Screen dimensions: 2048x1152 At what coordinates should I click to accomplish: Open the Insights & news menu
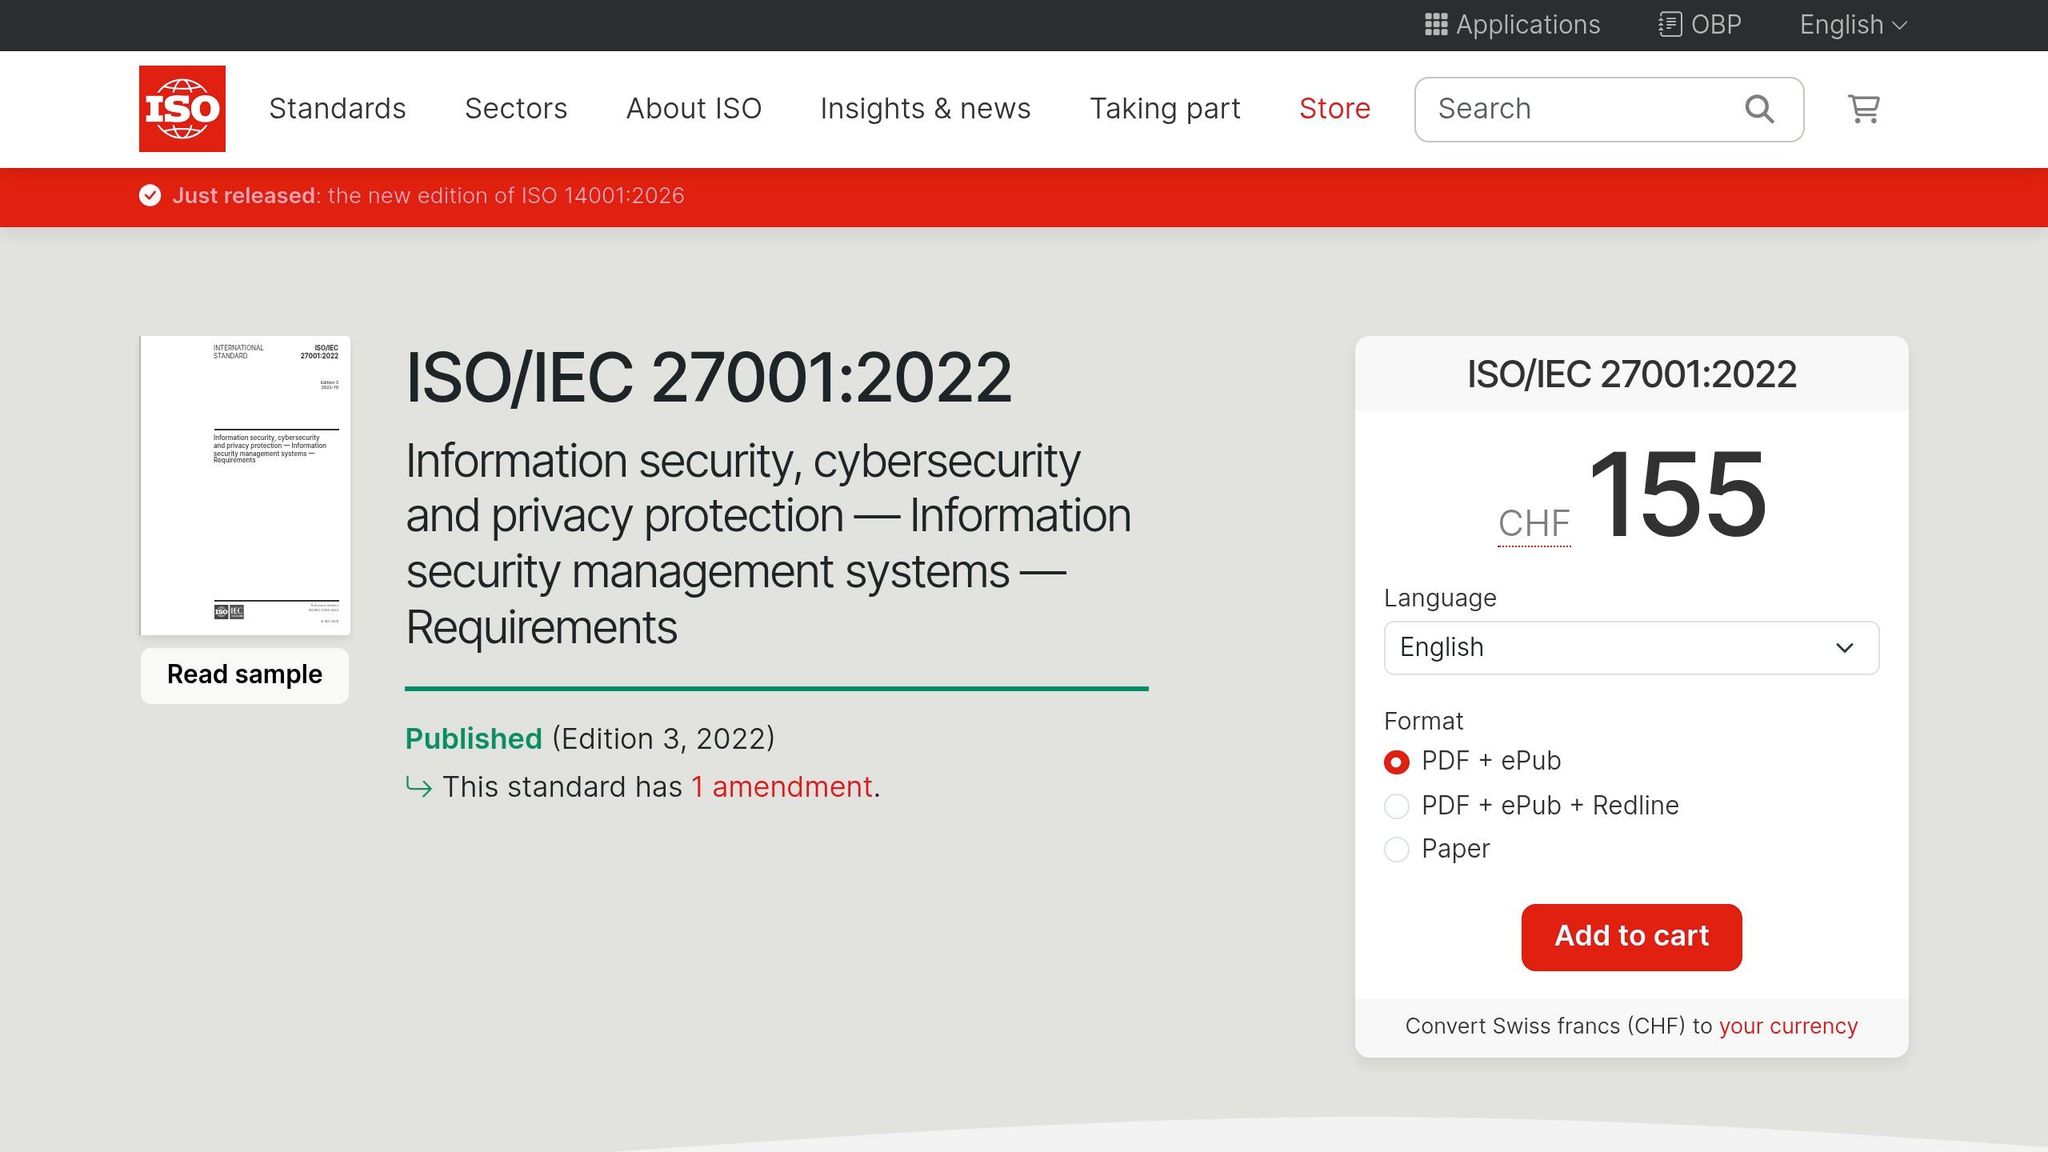pyautogui.click(x=925, y=108)
